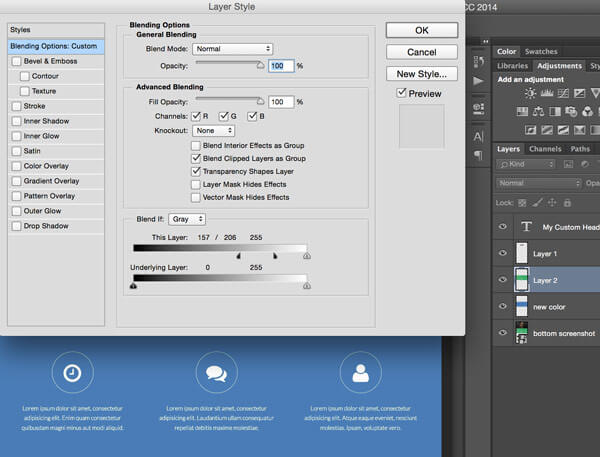Image resolution: width=600 pixels, height=457 pixels.
Task: Switch to the Swatches tab
Action: pos(541,51)
